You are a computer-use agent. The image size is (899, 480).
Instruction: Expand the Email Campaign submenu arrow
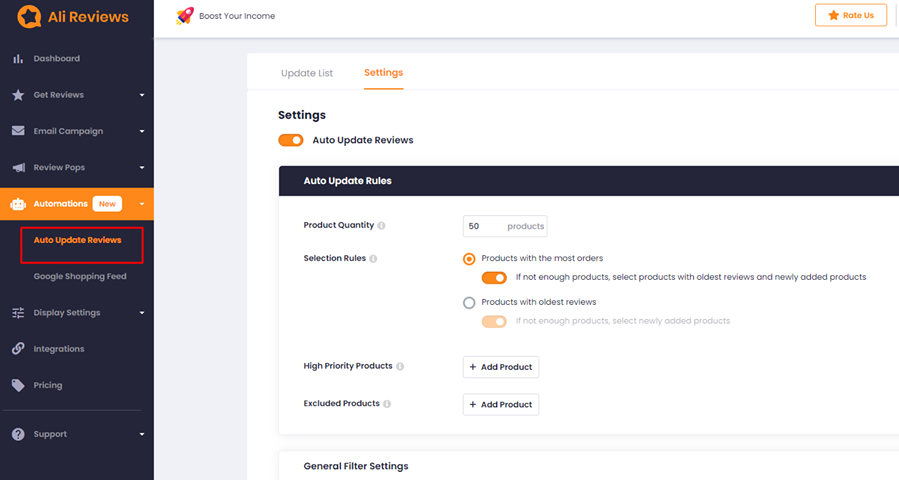142,131
